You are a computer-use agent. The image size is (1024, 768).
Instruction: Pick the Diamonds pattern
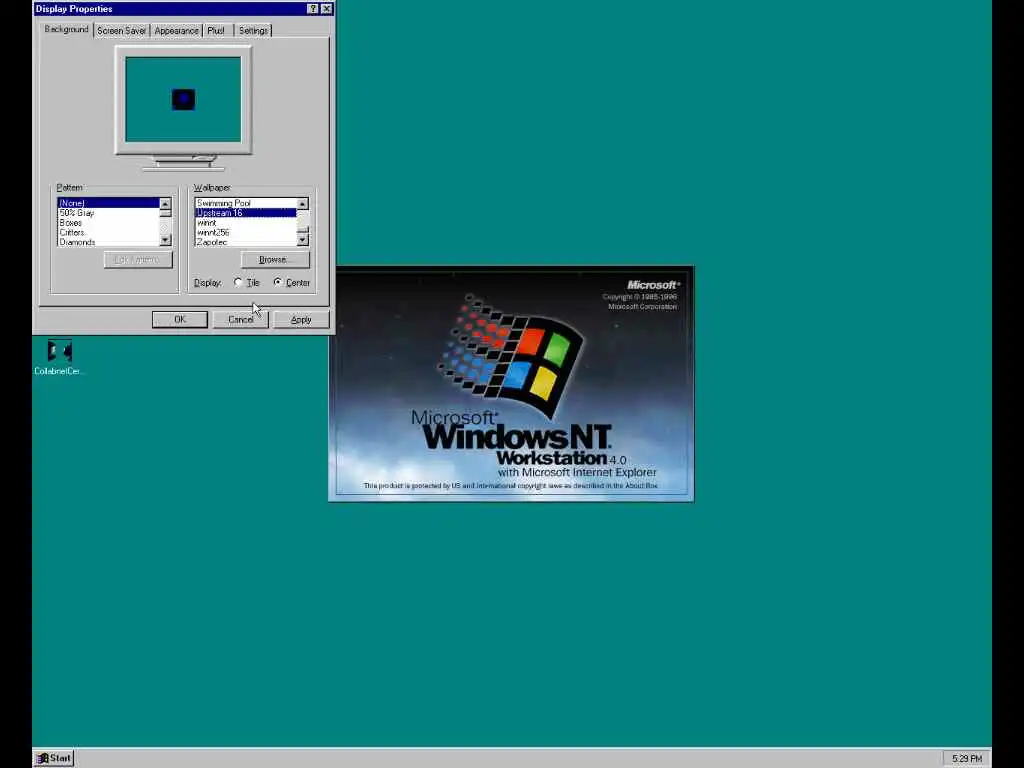[x=108, y=242]
